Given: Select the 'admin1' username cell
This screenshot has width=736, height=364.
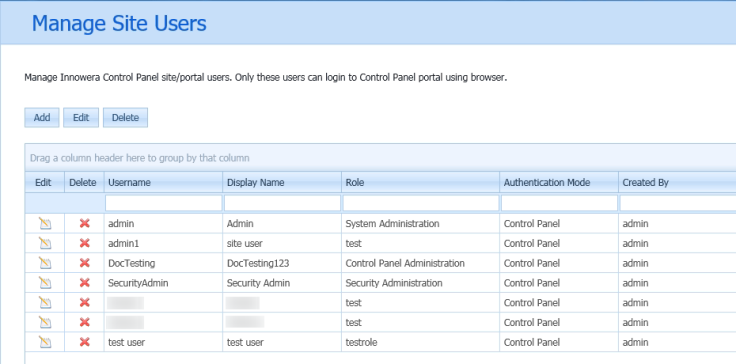Looking at the screenshot, I should point(163,243).
